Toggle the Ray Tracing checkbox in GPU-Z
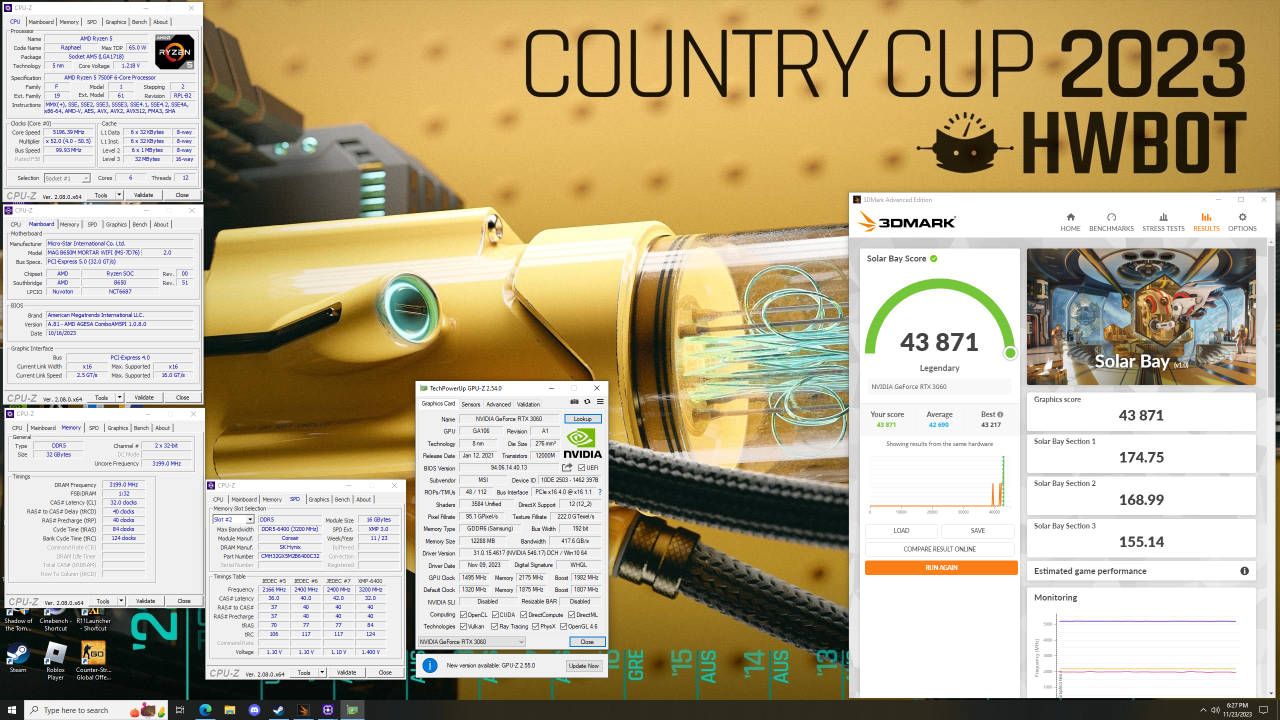Screen dimensions: 1280x720 [x=492, y=626]
